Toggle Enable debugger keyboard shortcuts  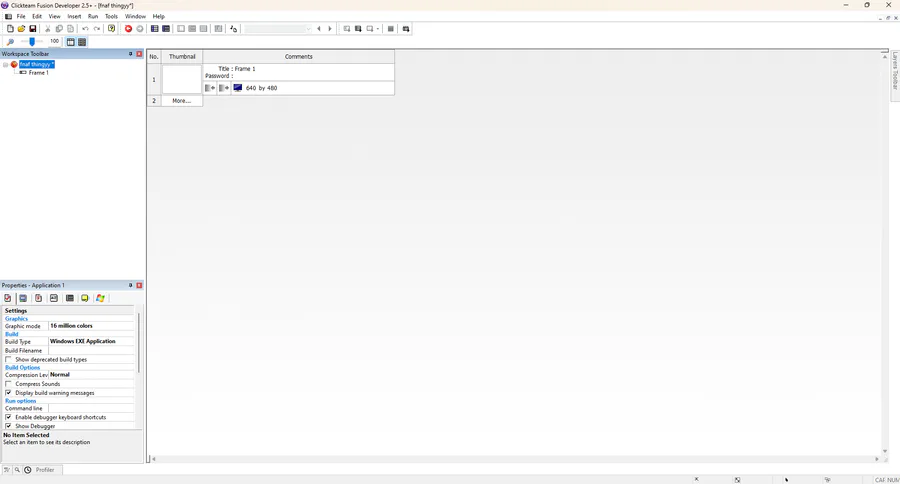click(8, 417)
